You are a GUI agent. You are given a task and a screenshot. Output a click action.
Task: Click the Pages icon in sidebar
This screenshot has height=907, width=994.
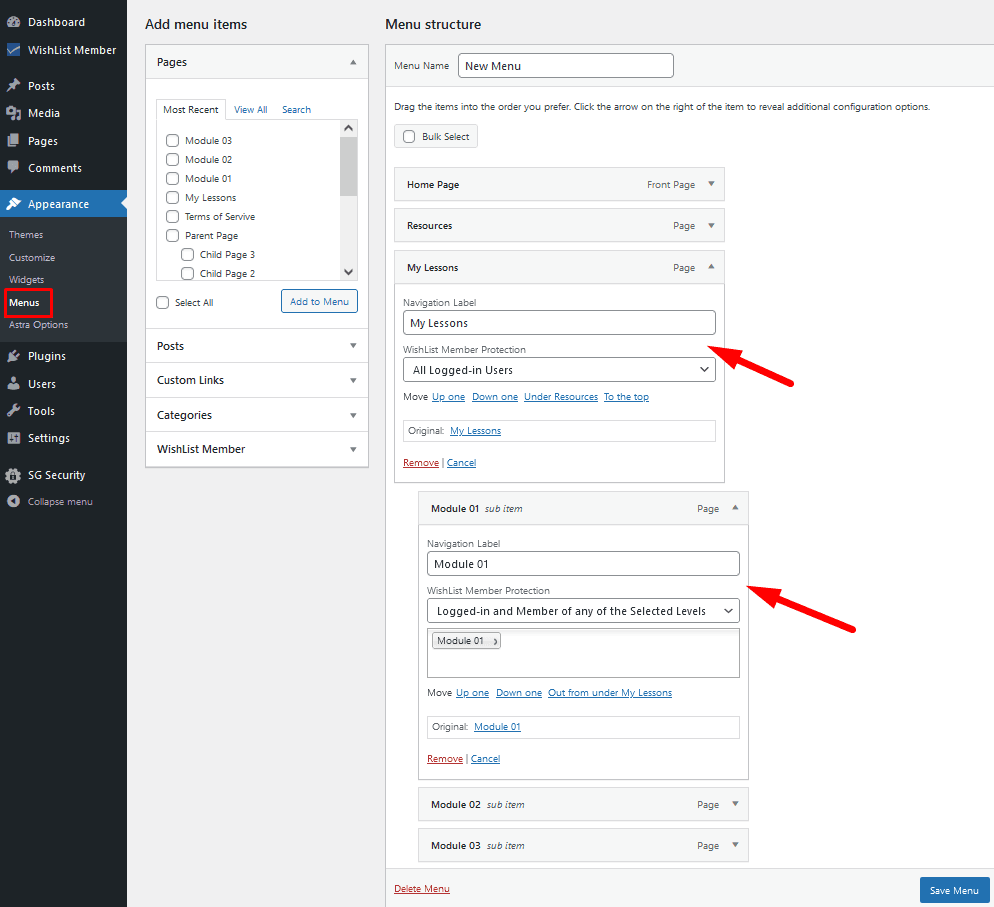tap(13, 141)
